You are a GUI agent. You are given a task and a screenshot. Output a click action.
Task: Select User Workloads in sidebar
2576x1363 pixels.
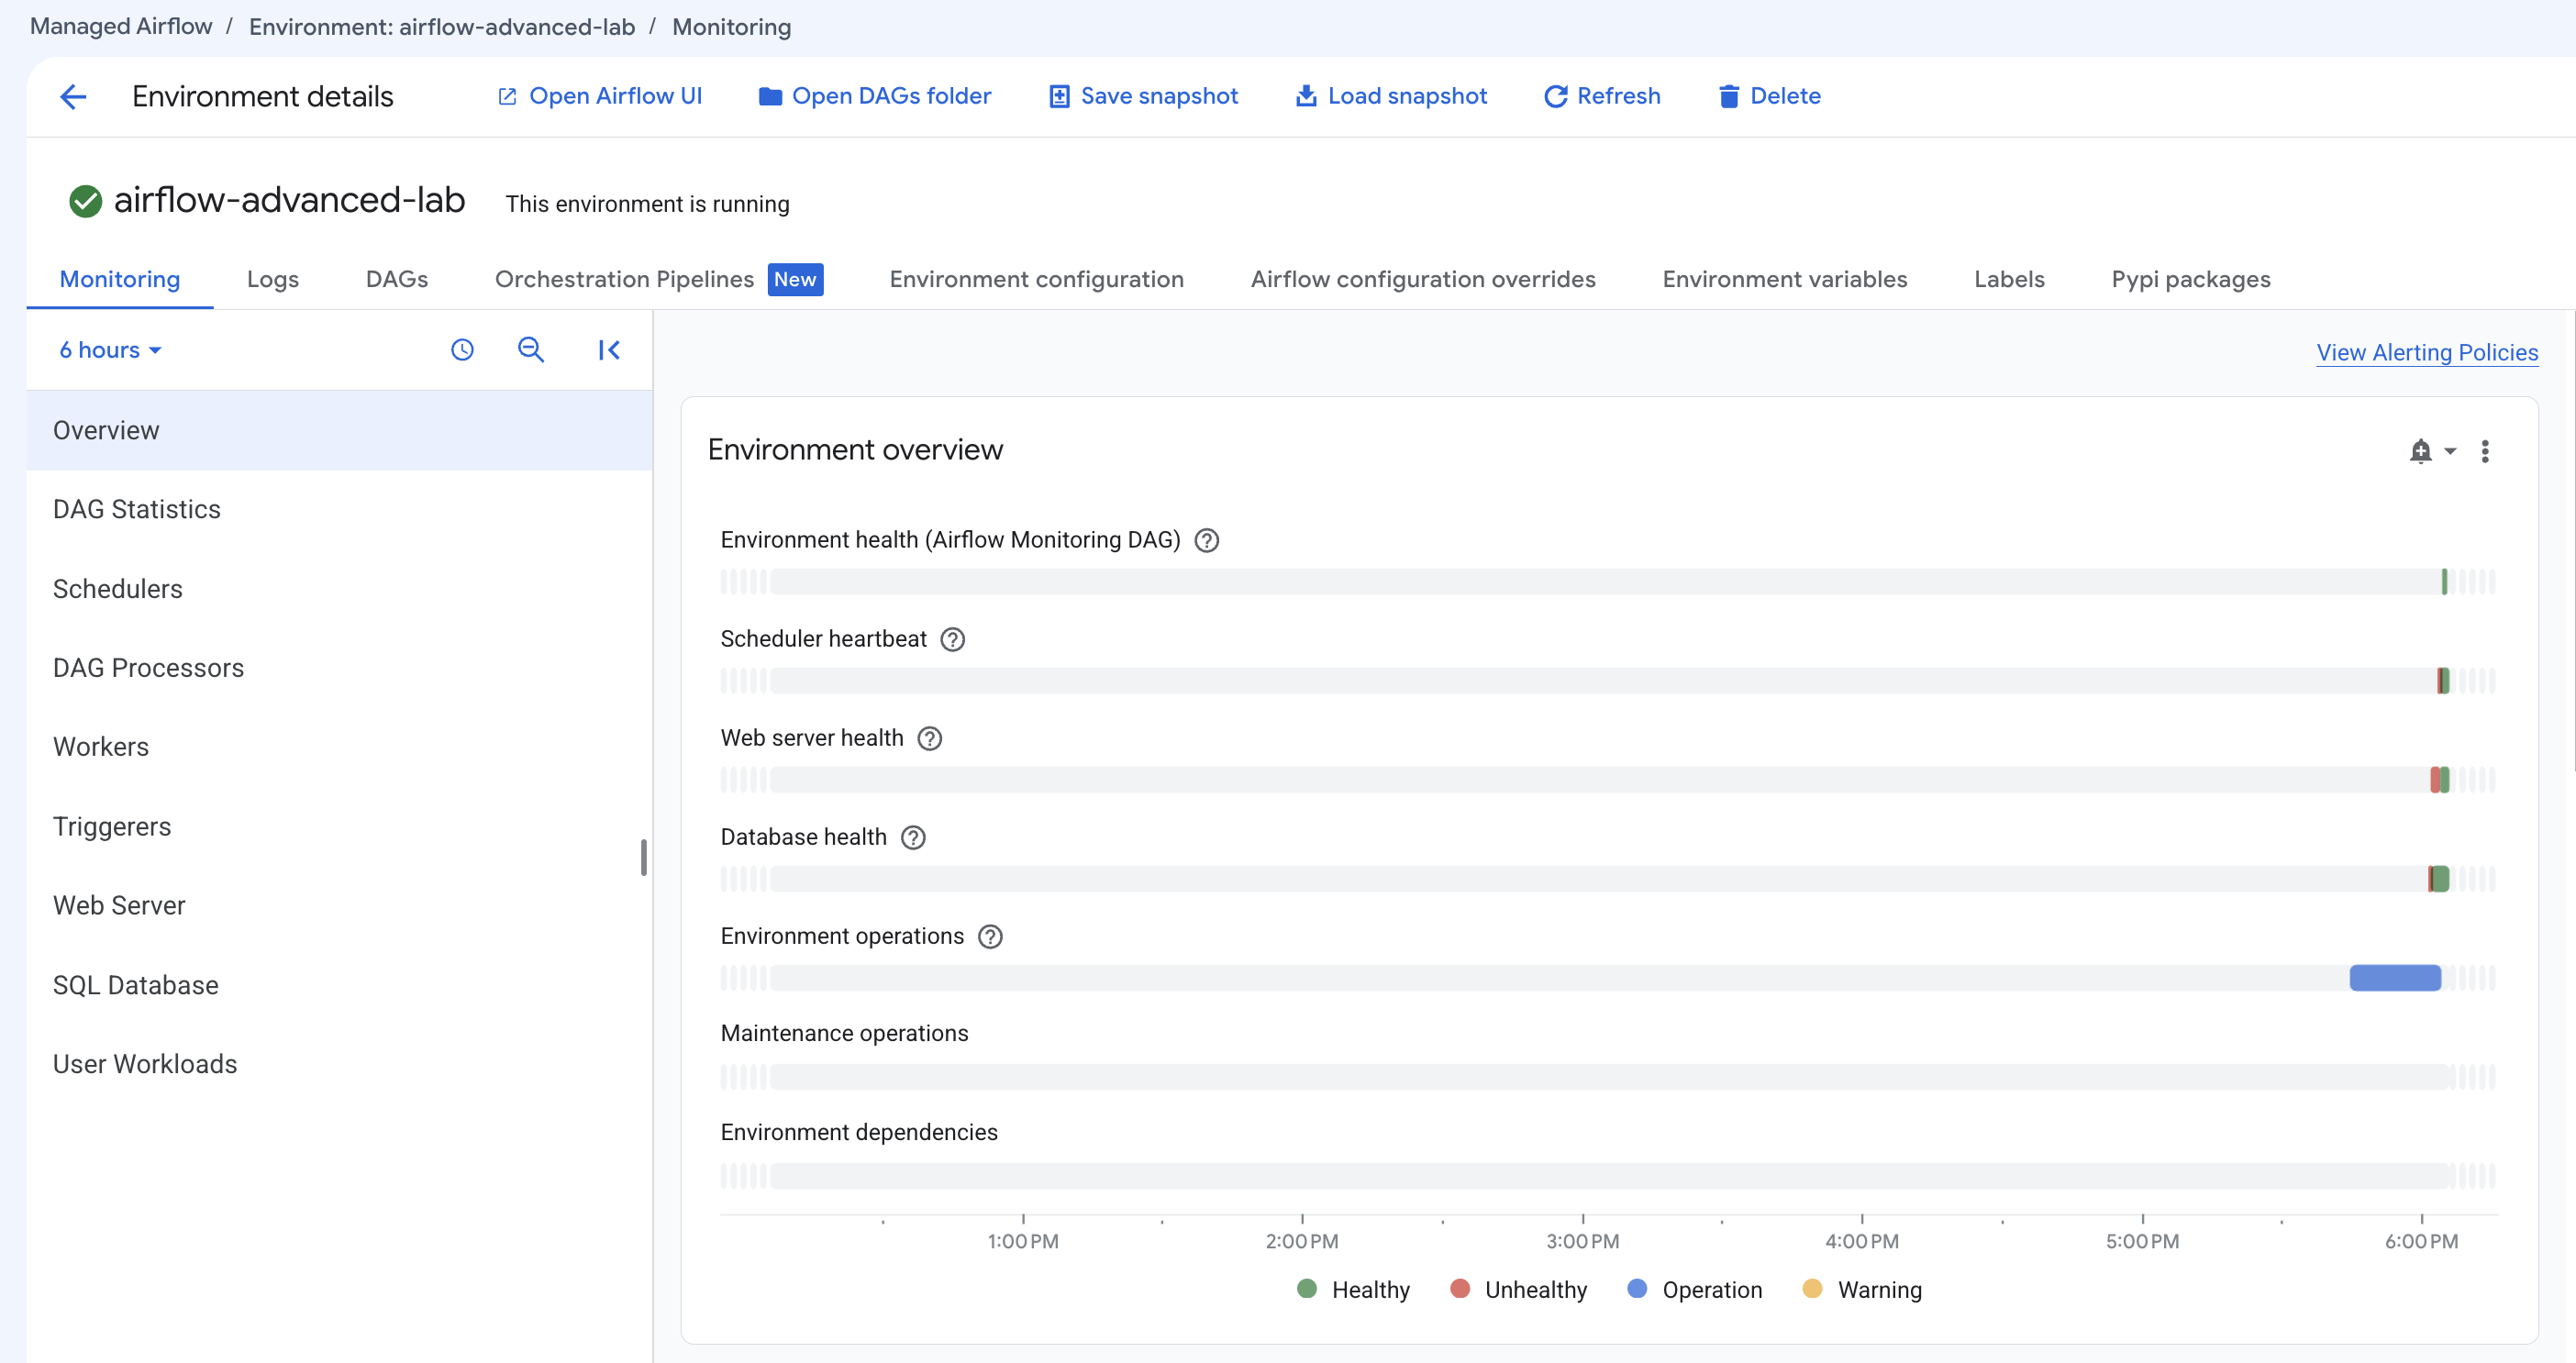pyautogui.click(x=339, y=1065)
